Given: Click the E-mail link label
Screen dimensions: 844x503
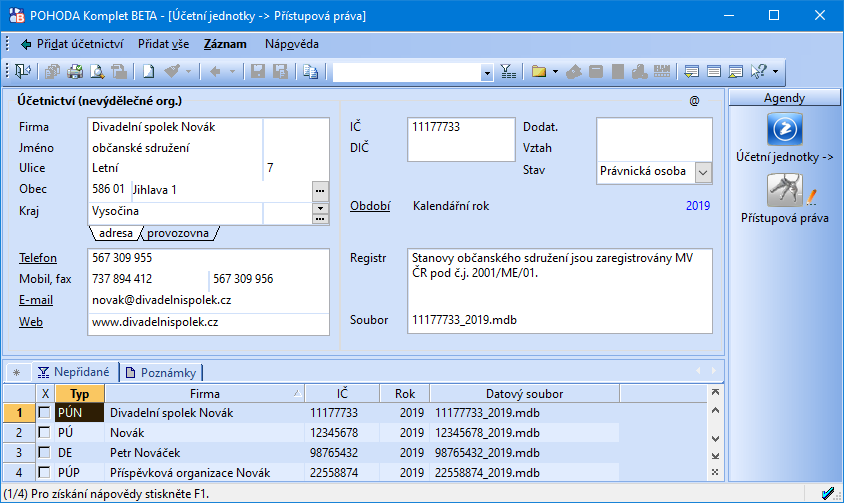Looking at the screenshot, I should 36,300.
